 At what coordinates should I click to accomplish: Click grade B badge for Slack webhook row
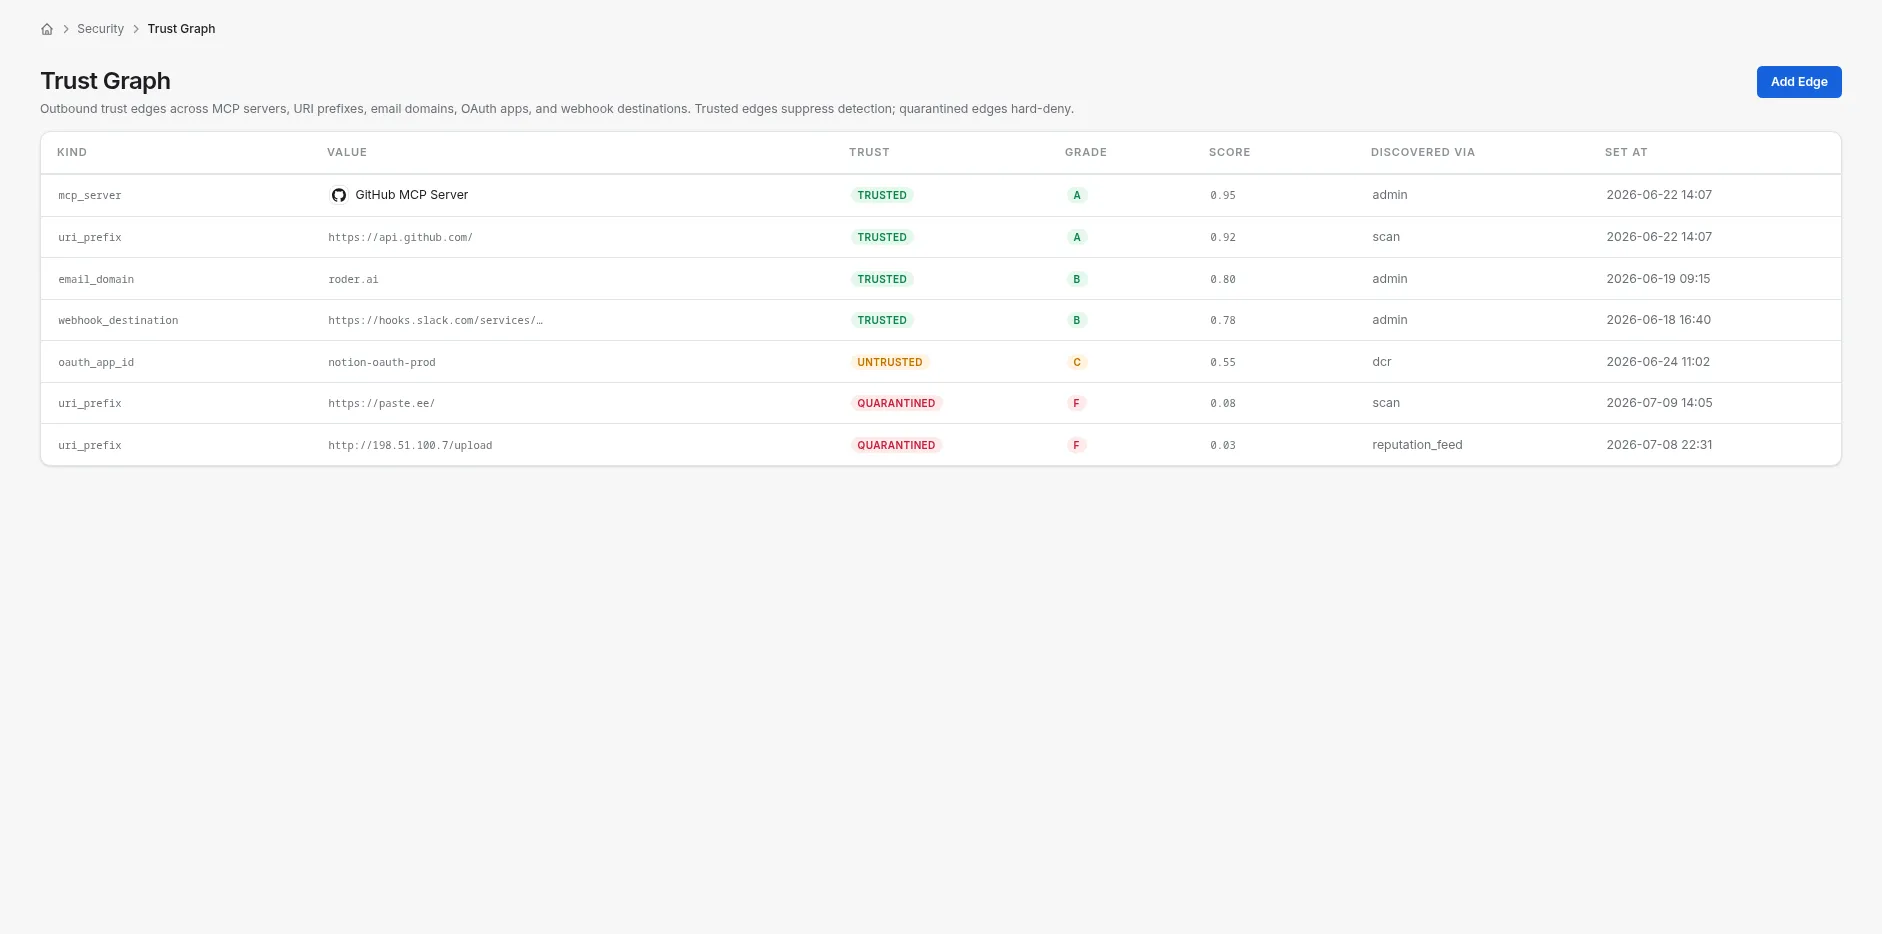coord(1077,320)
